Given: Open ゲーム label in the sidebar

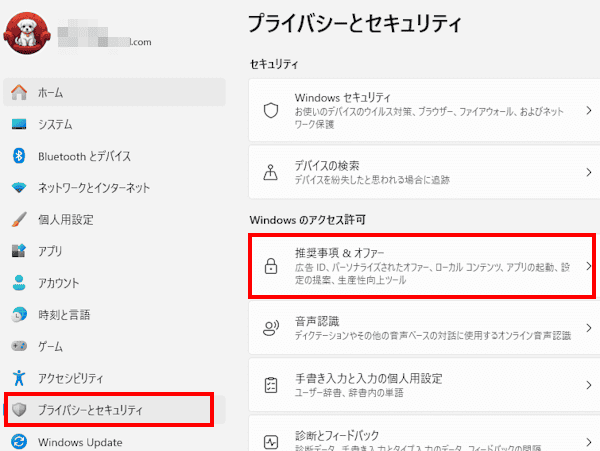Looking at the screenshot, I should [50, 346].
